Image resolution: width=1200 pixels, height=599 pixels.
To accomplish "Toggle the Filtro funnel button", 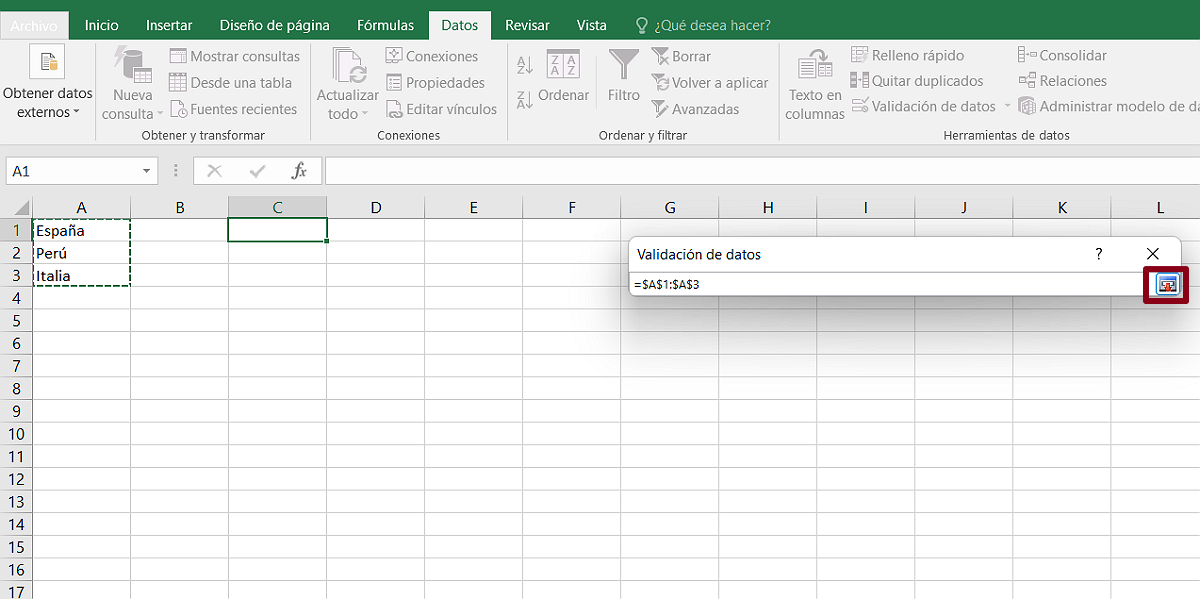I will [624, 76].
